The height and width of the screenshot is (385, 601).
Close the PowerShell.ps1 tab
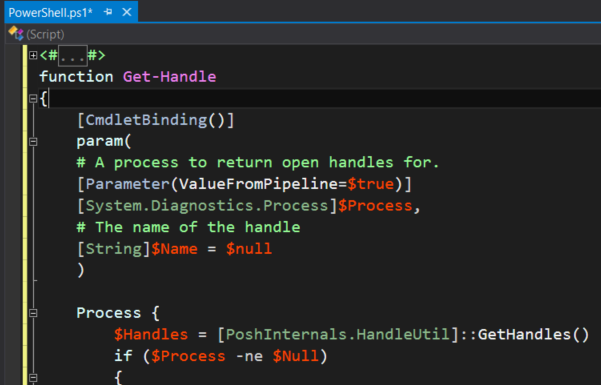(127, 12)
